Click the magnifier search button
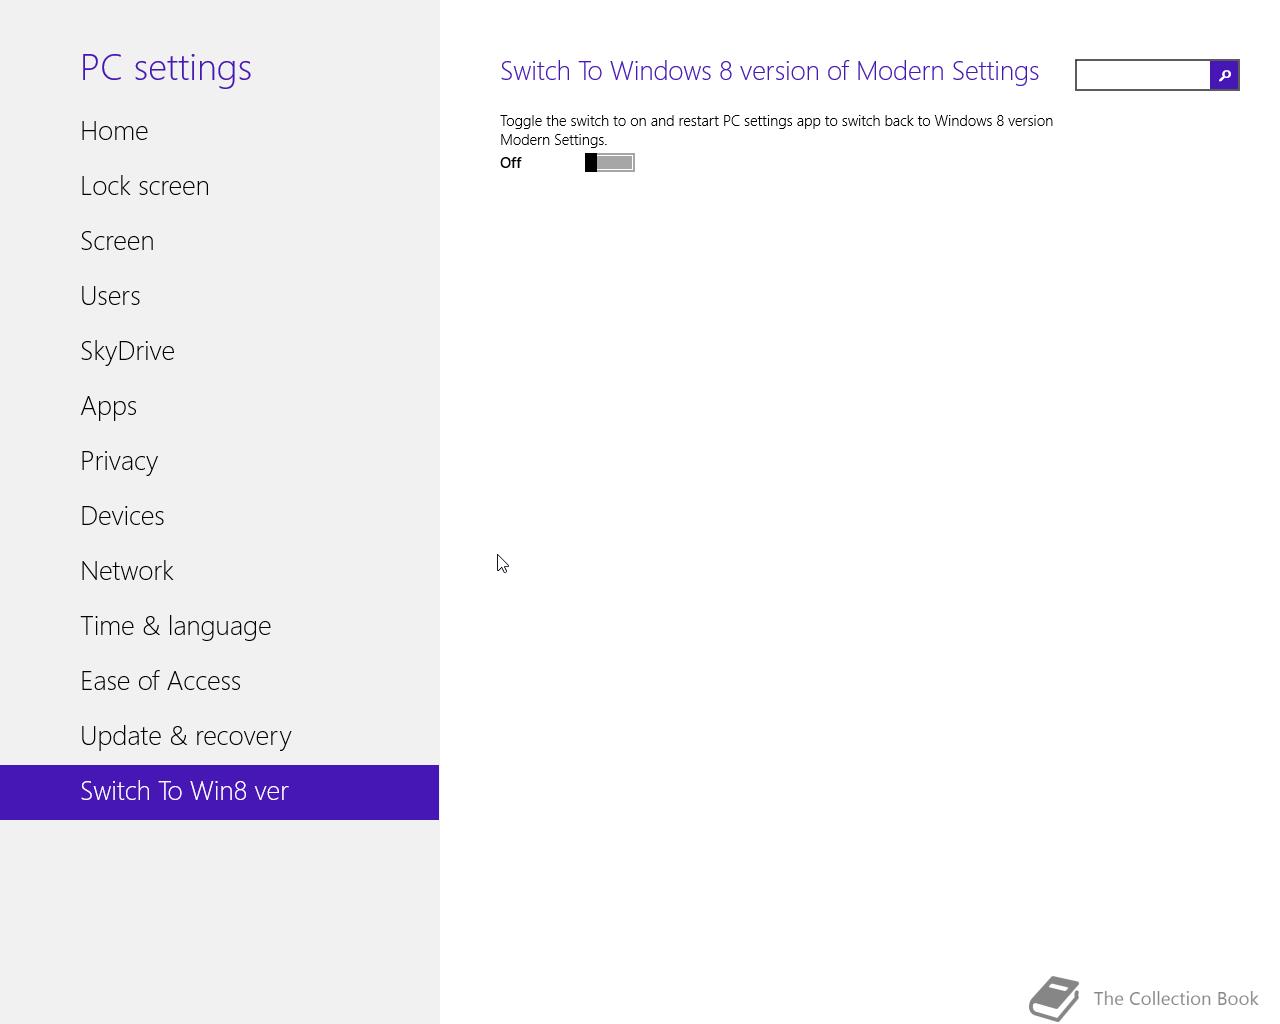Screen dimensions: 1280x1024 1224,75
